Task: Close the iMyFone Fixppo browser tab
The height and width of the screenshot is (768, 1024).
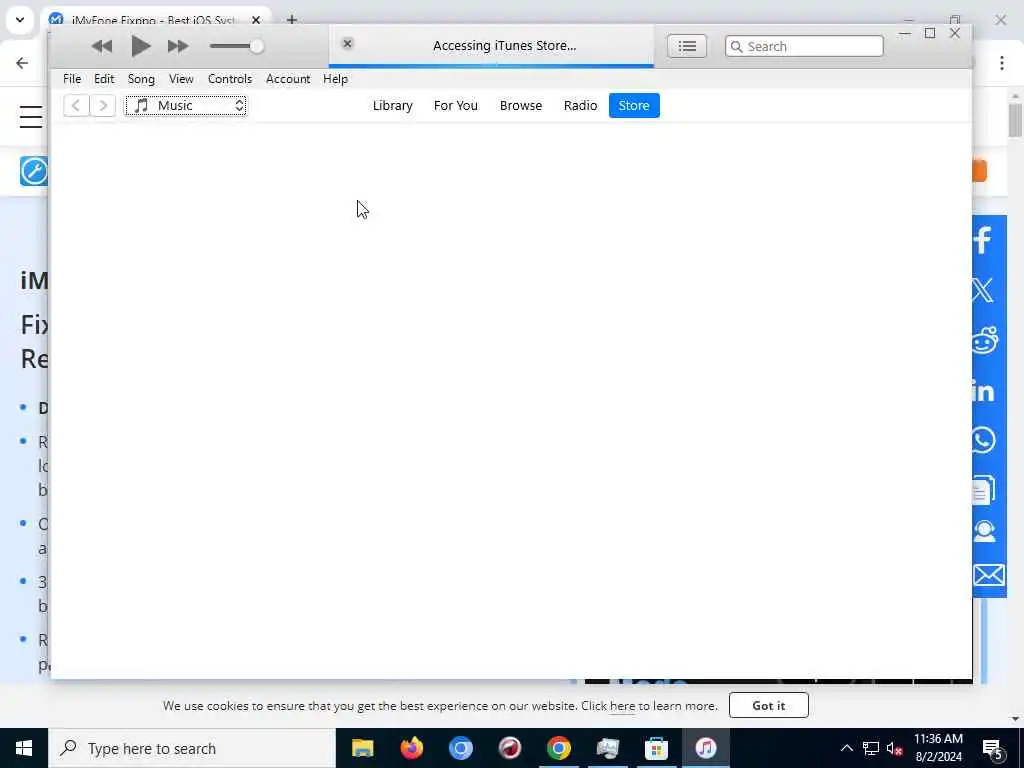Action: (256, 20)
